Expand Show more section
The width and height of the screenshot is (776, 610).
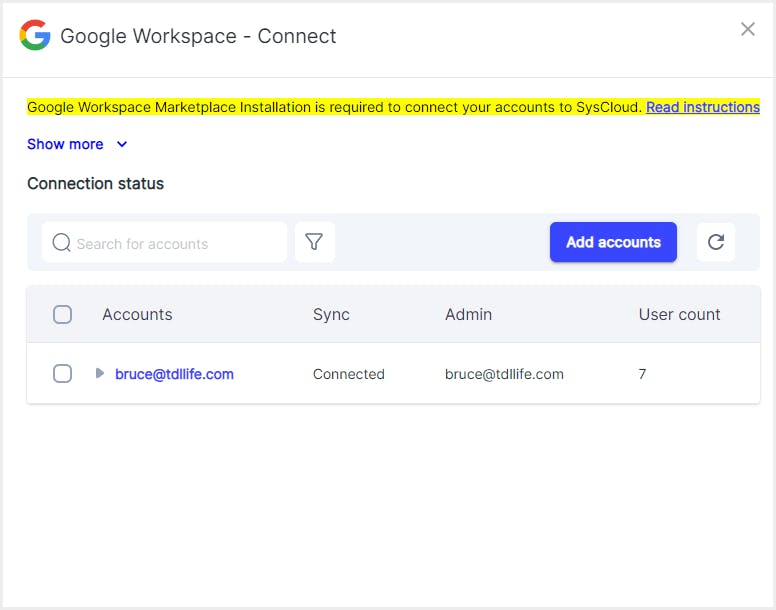(x=77, y=144)
